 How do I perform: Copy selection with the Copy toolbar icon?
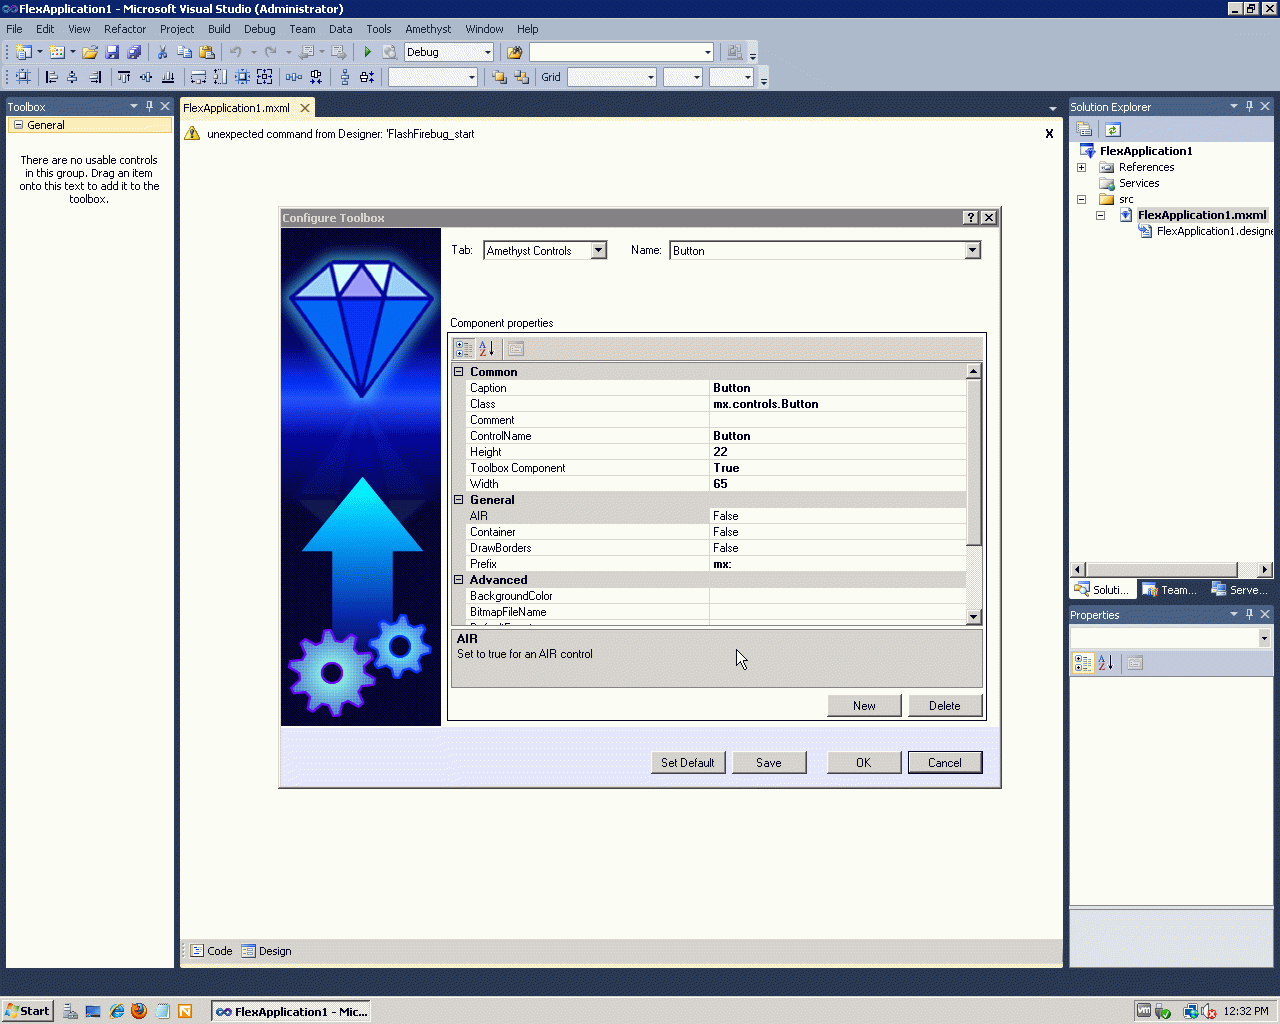point(185,52)
